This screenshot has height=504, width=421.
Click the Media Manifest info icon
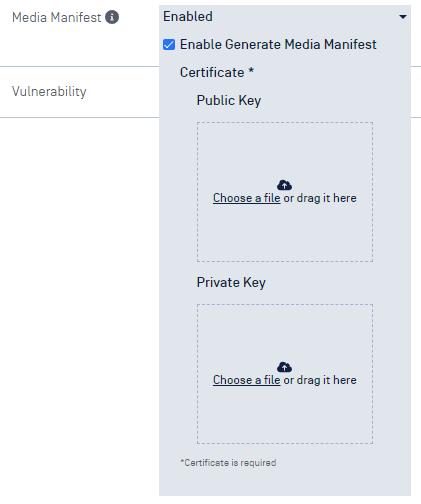(x=112, y=17)
